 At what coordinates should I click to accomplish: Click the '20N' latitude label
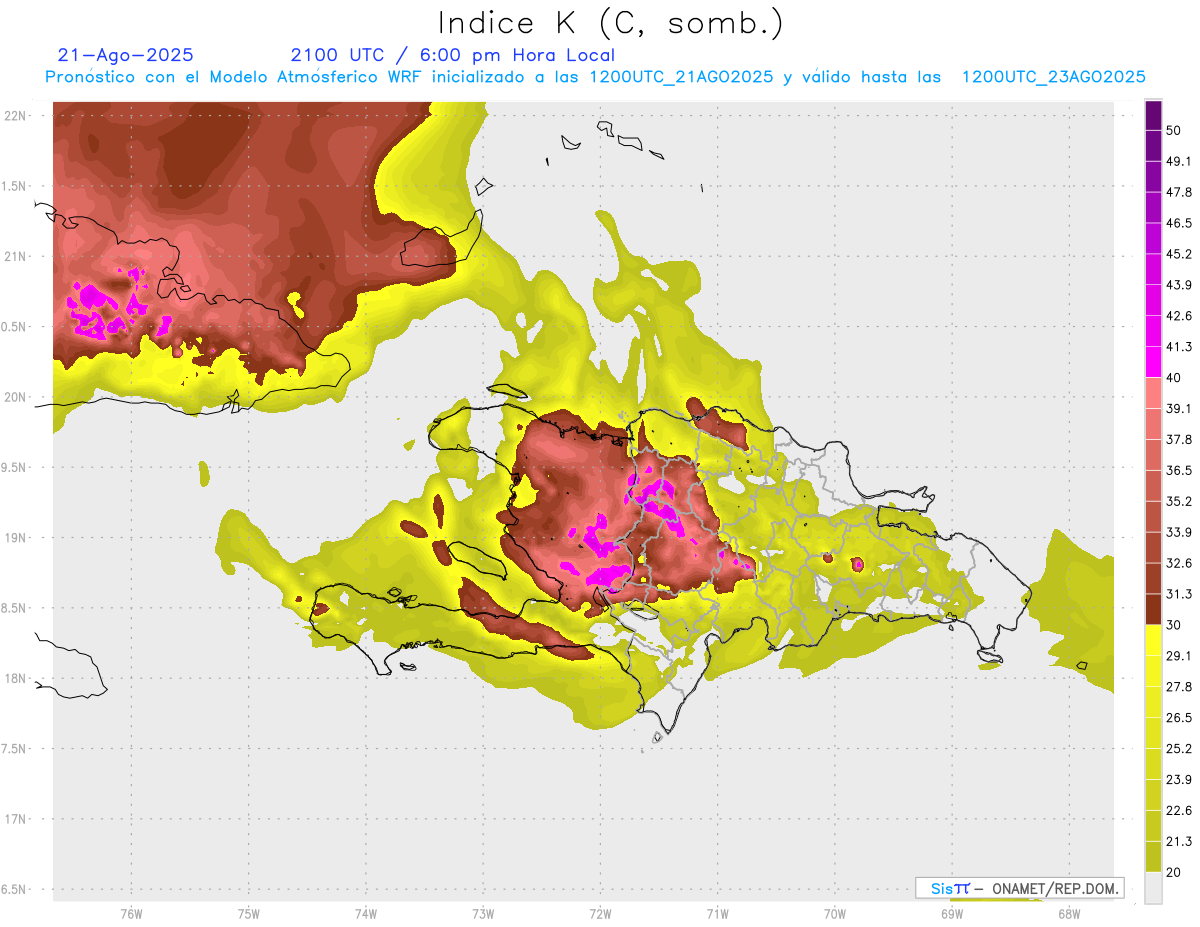coord(15,397)
